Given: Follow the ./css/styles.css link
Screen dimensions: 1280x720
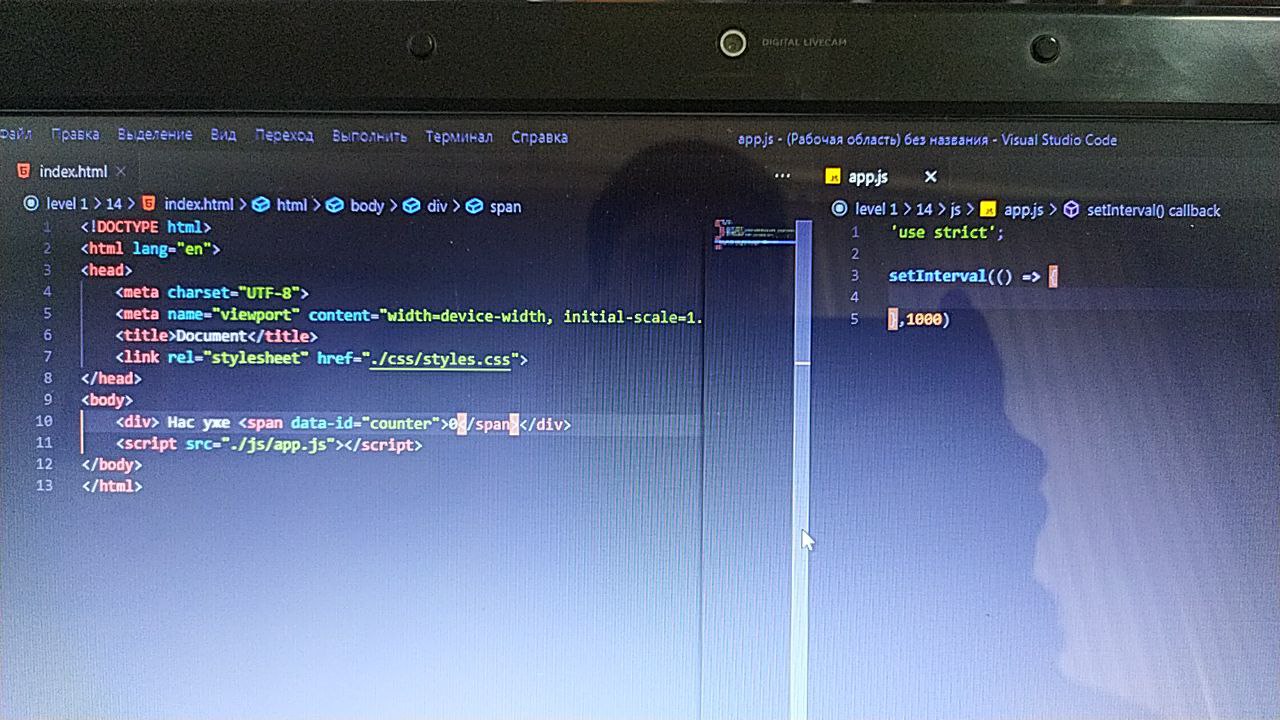Looking at the screenshot, I should click(x=439, y=358).
